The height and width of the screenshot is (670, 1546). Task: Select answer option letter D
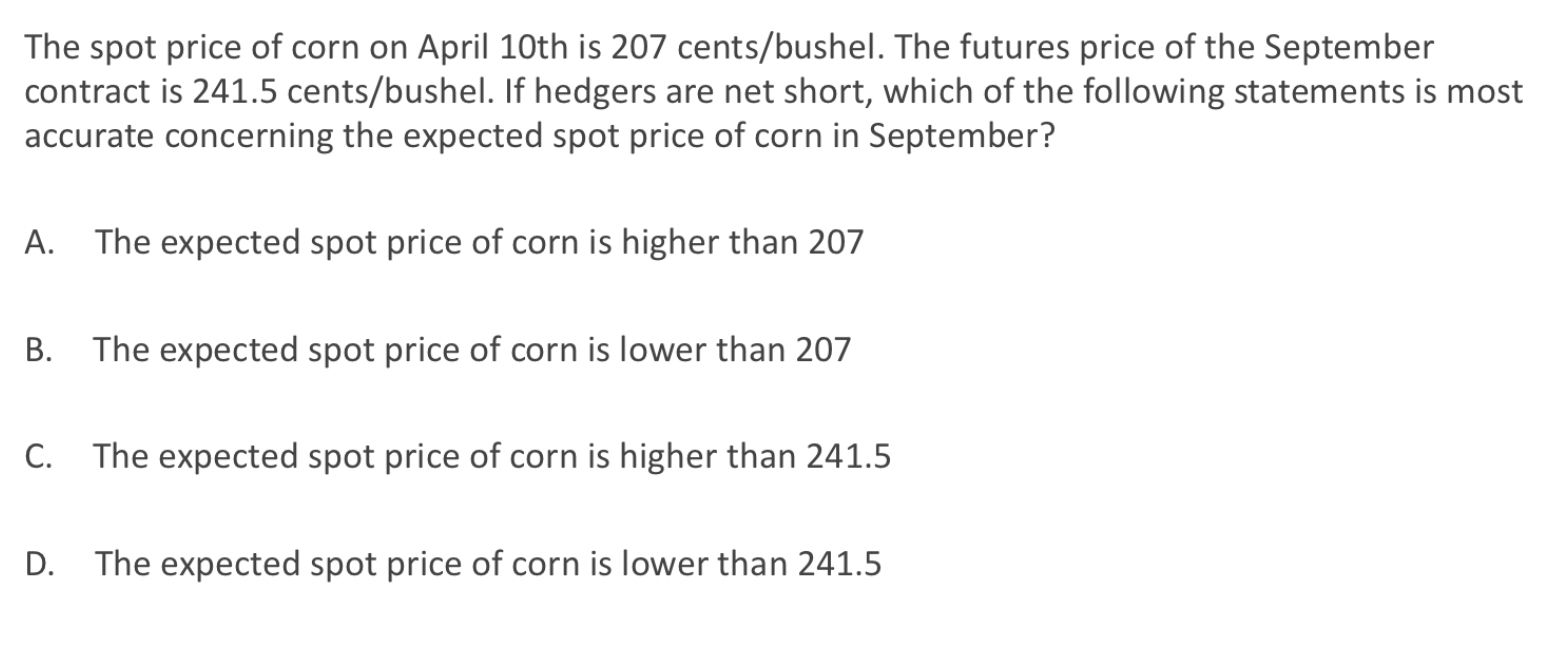39,564
